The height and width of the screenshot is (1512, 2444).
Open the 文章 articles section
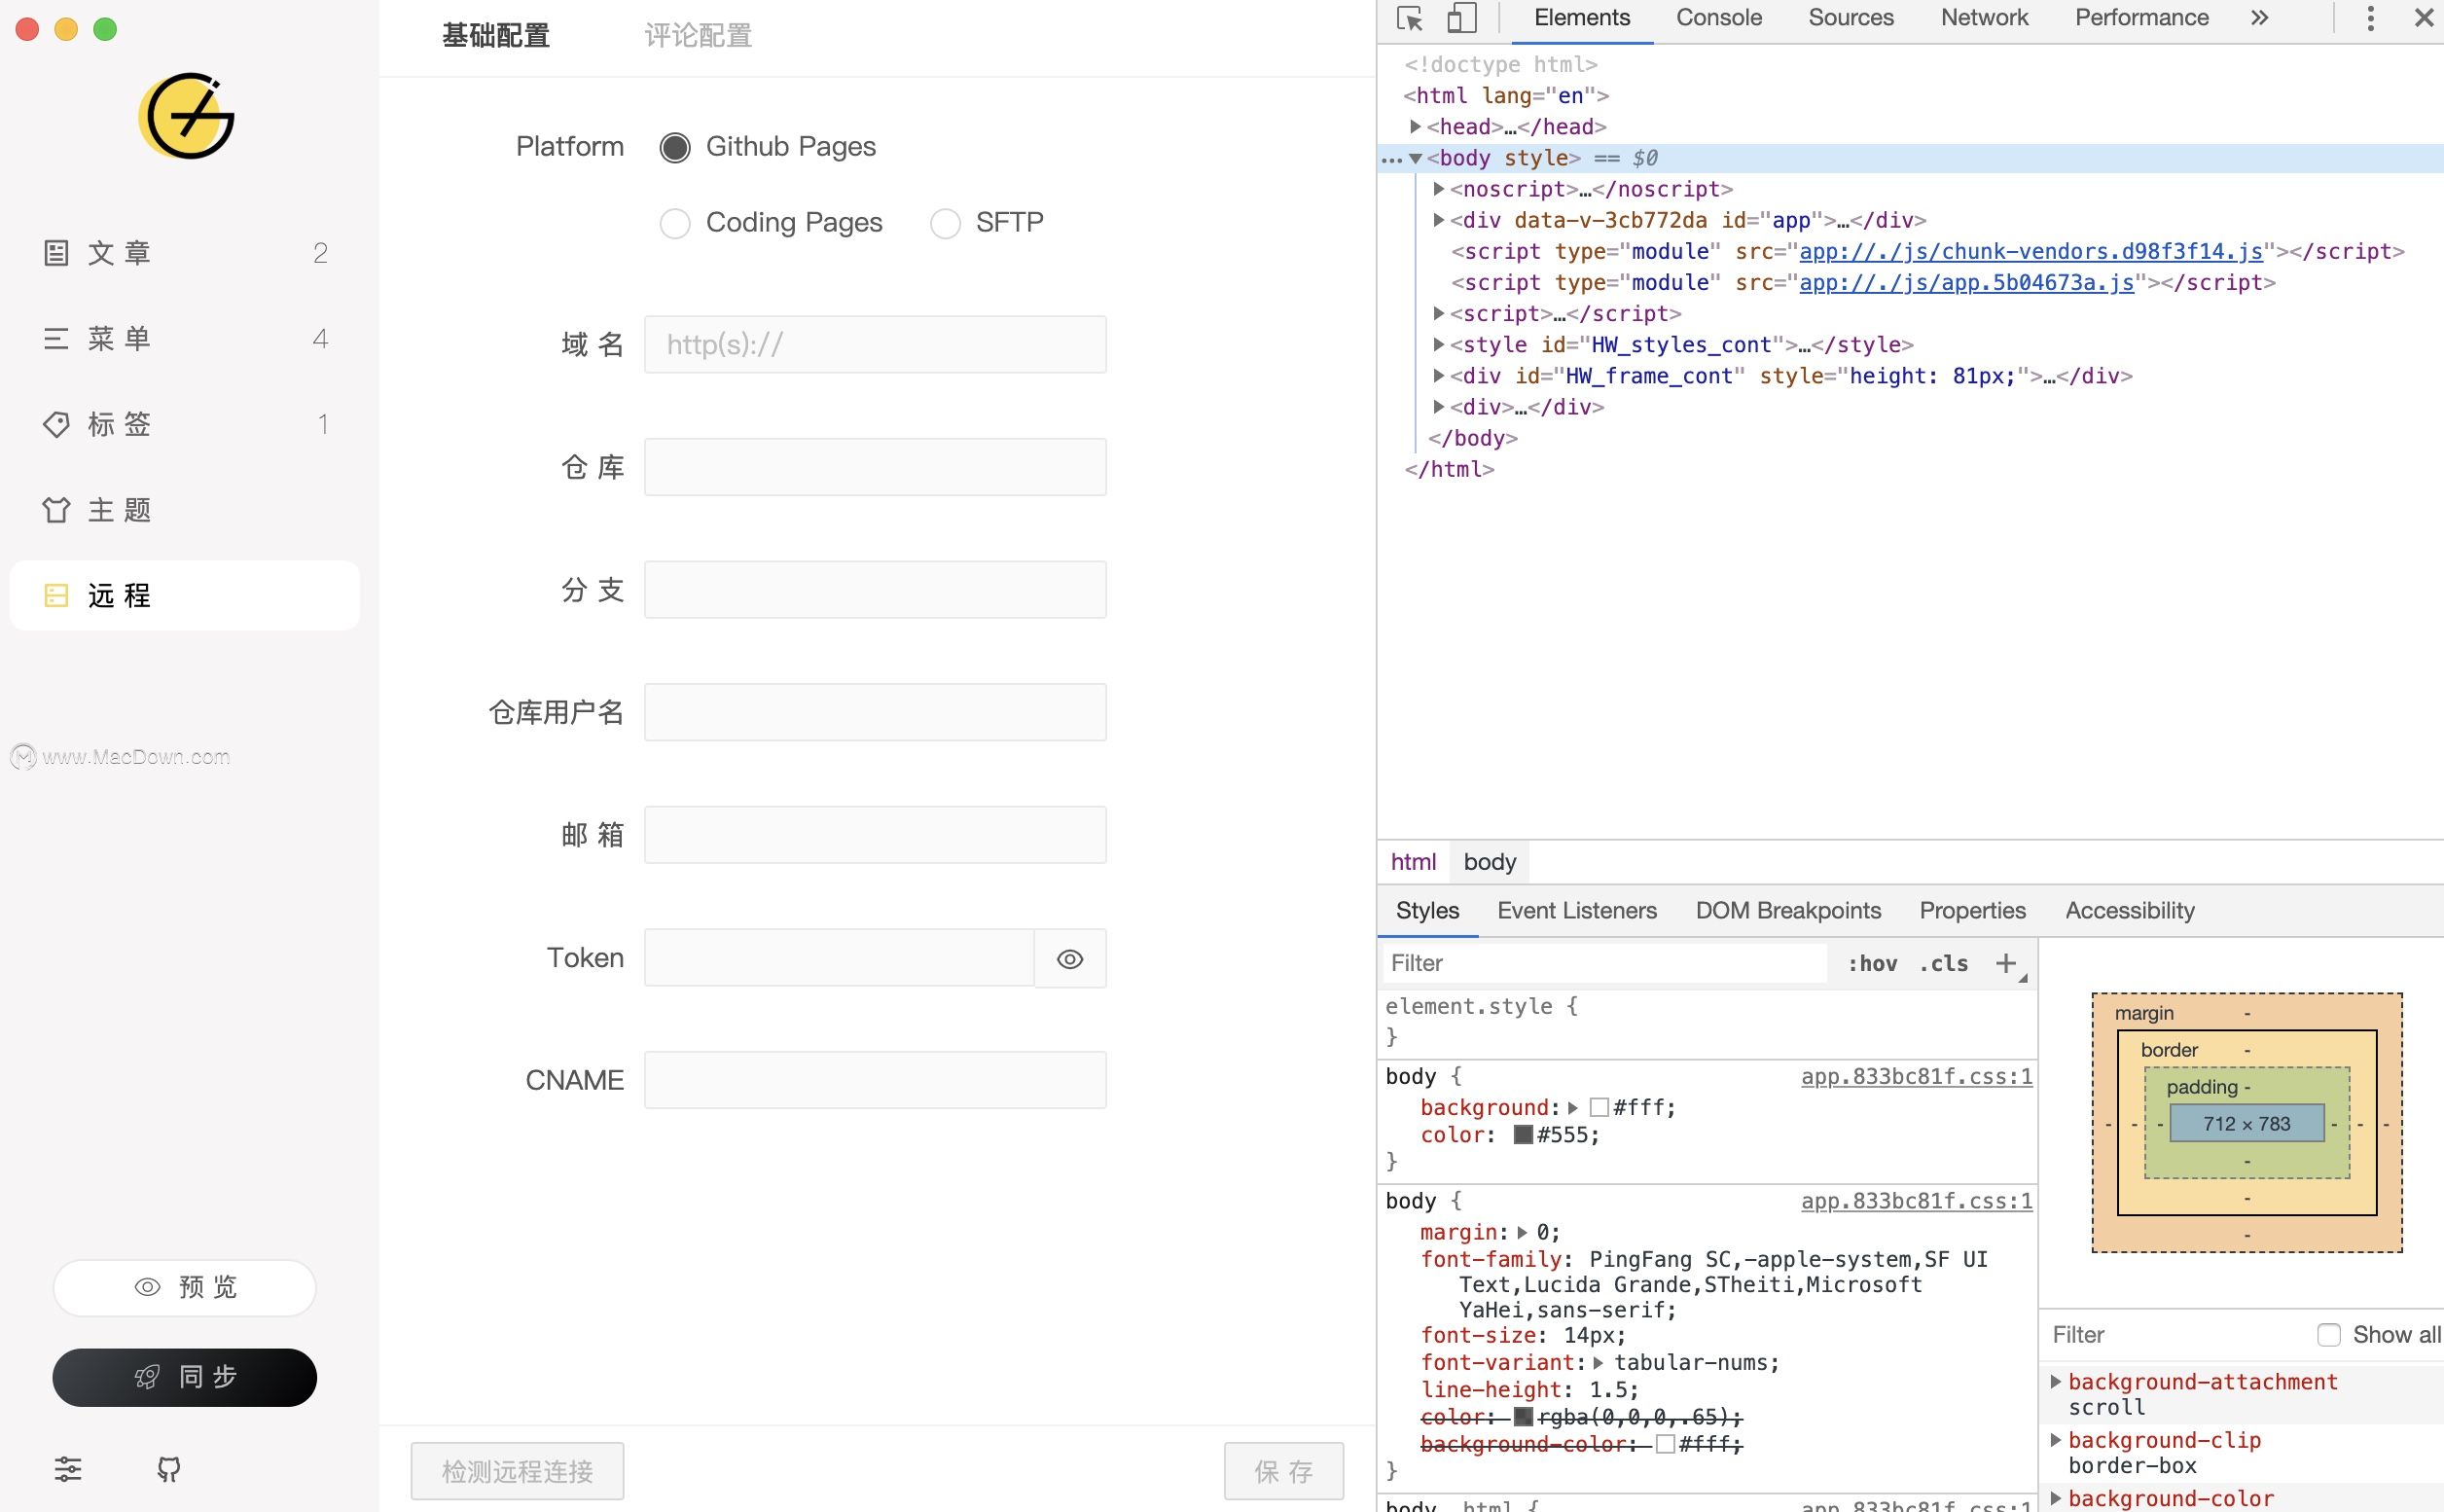(185, 253)
